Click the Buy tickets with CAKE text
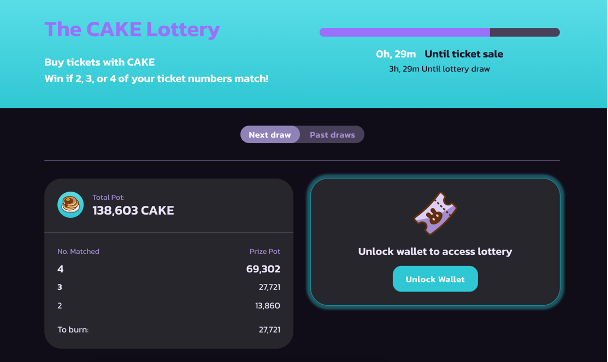Image resolution: width=608 pixels, height=362 pixels. [100, 62]
